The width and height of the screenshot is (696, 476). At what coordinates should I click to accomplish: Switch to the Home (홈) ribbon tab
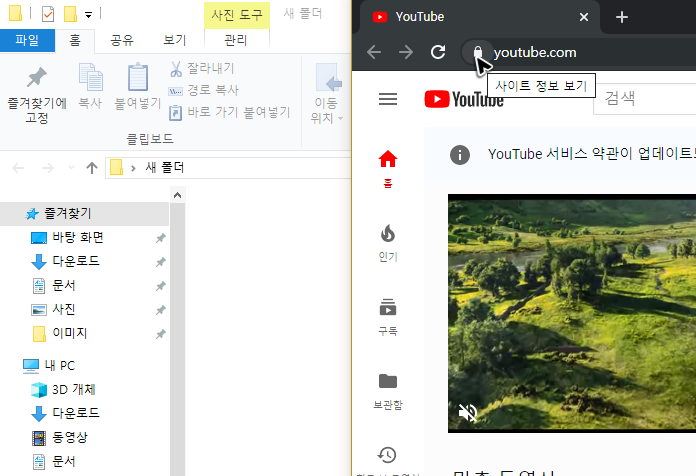pyautogui.click(x=75, y=40)
